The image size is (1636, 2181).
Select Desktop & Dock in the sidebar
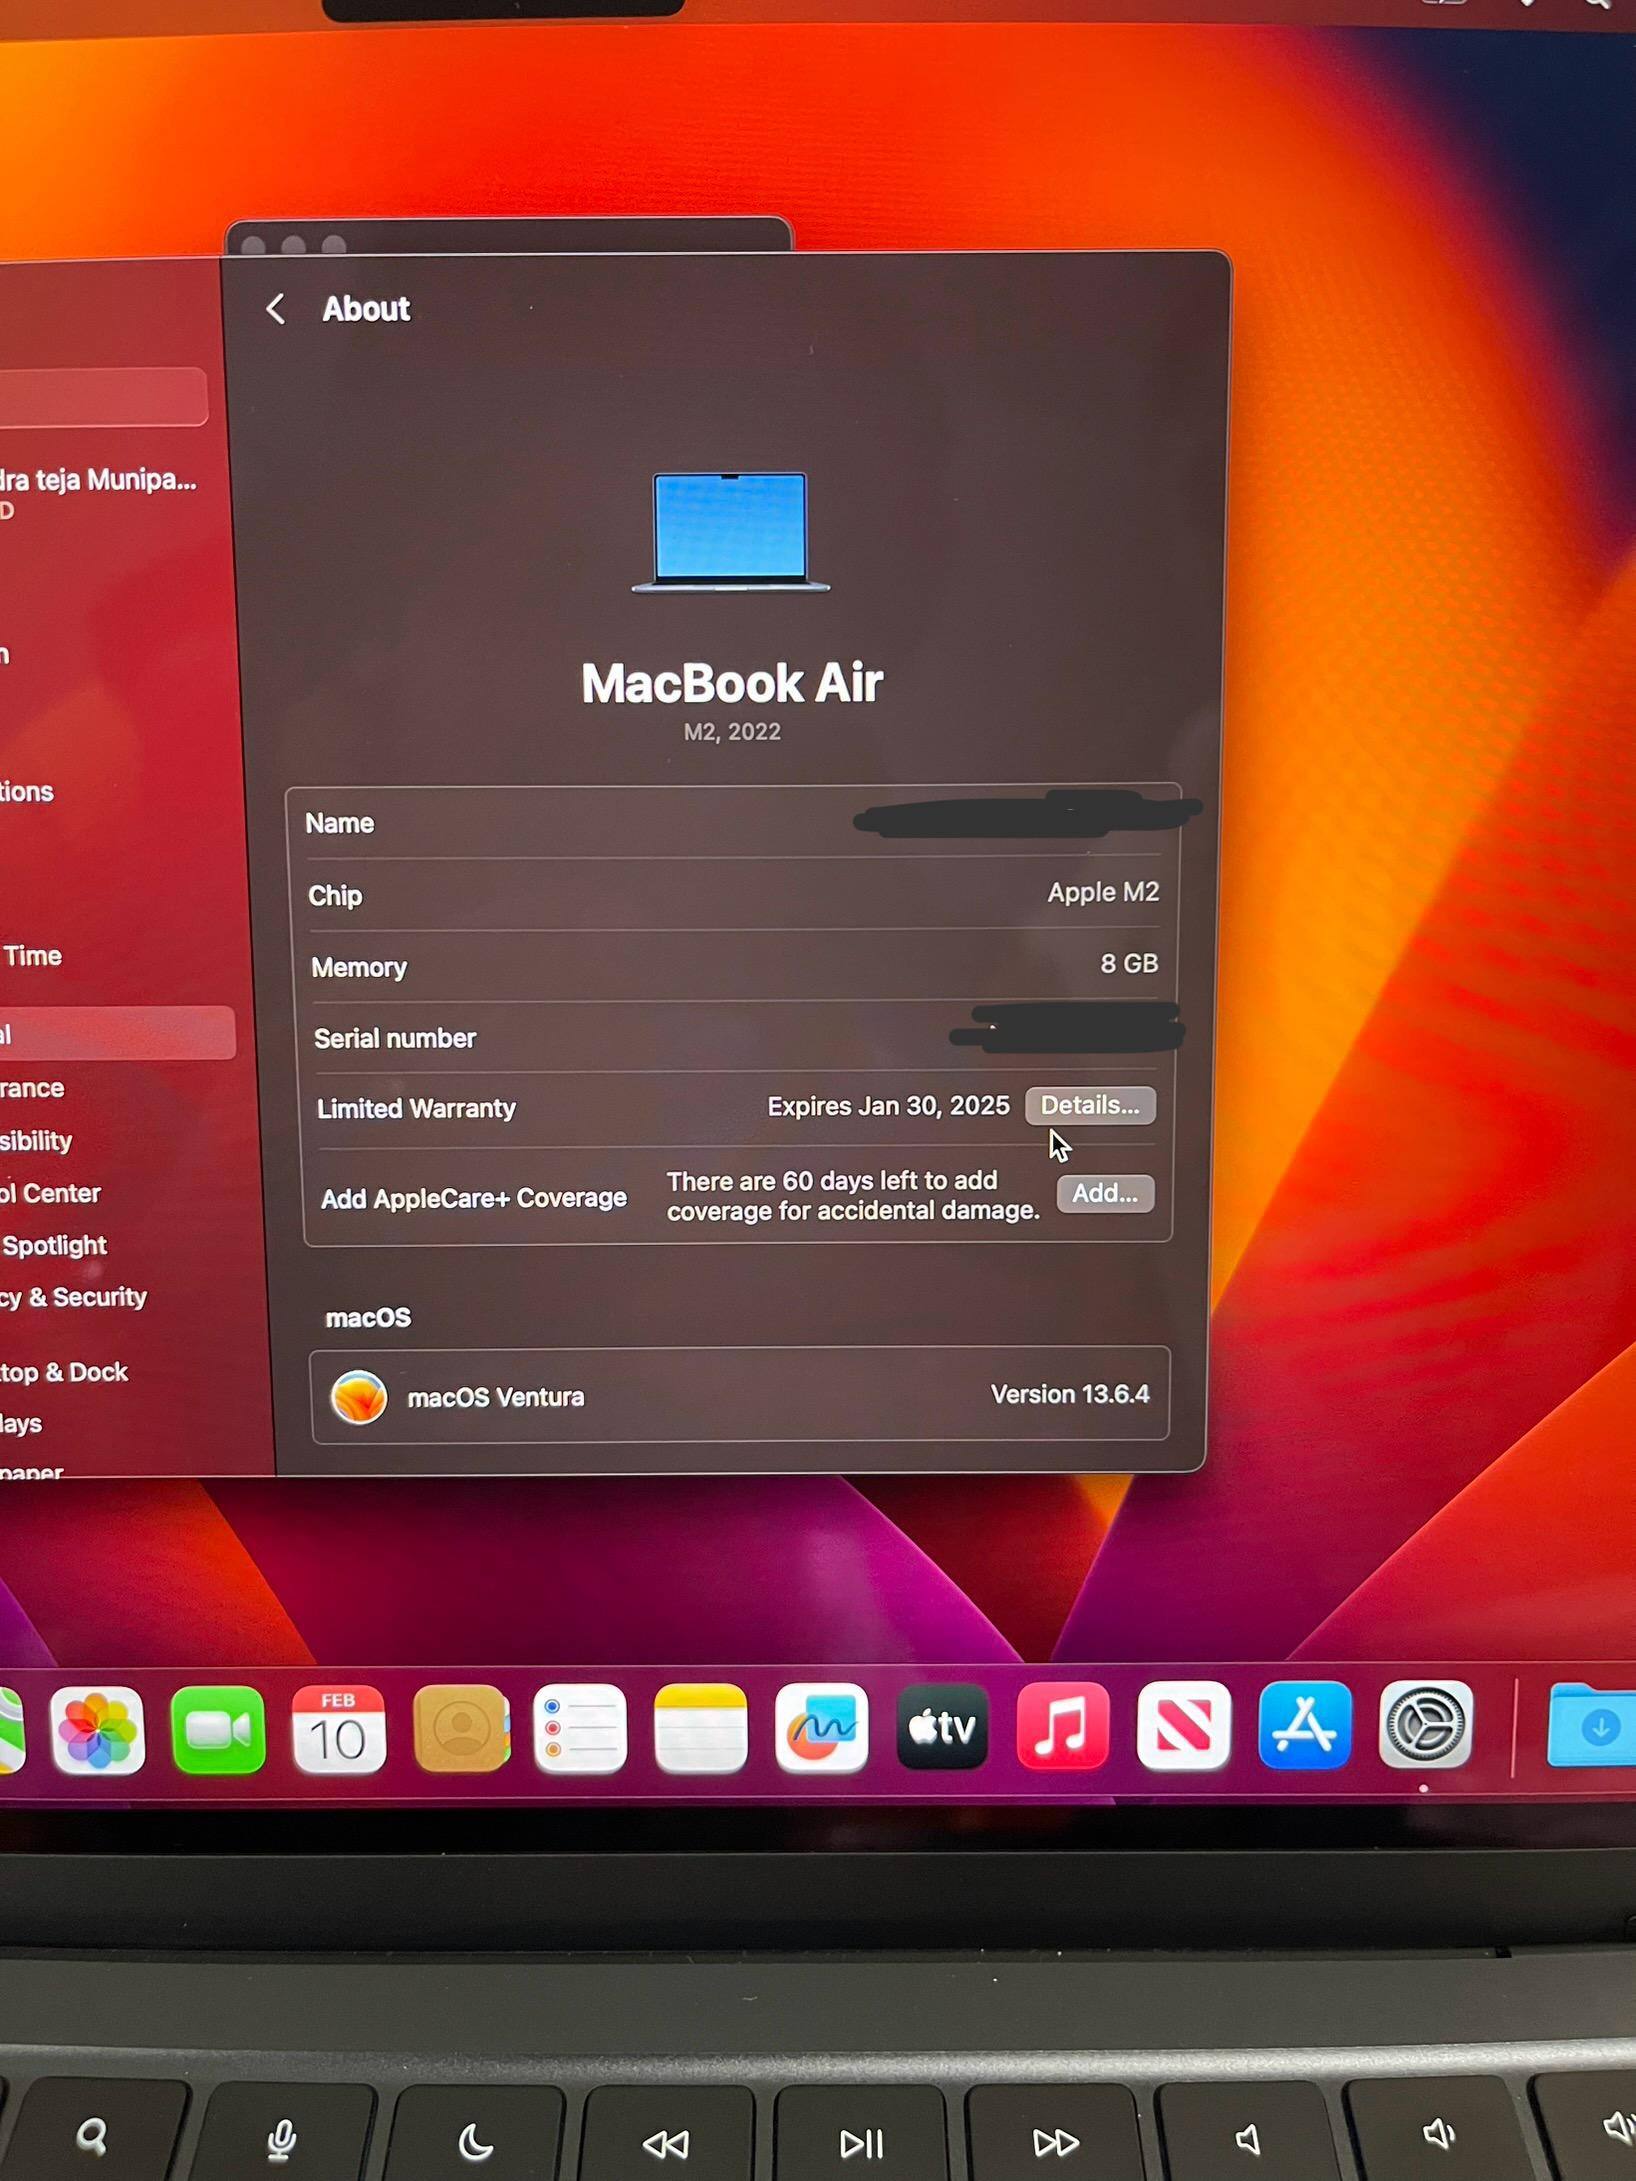(x=65, y=1373)
